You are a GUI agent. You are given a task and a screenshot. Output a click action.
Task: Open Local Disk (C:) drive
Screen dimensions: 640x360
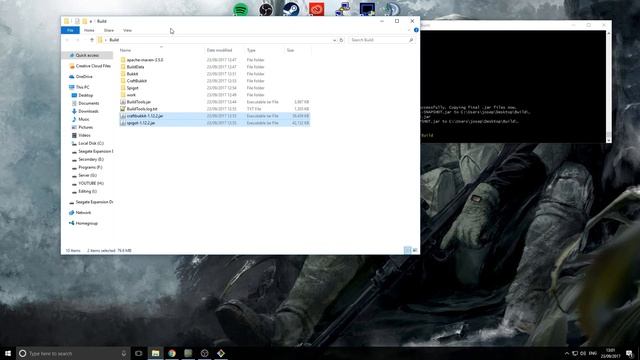(91, 143)
